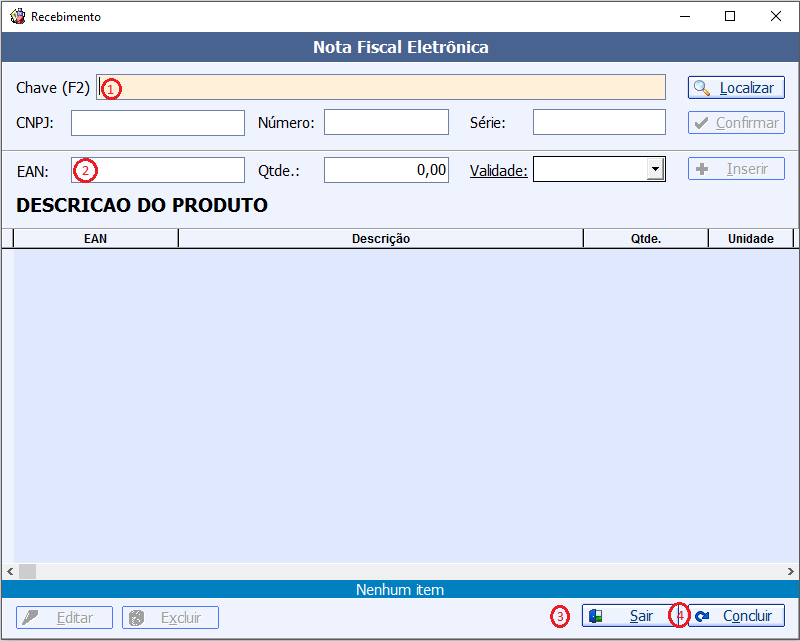Click the Inserir plus button
Image resolution: width=800 pixels, height=641 pixels.
pyautogui.click(x=736, y=169)
